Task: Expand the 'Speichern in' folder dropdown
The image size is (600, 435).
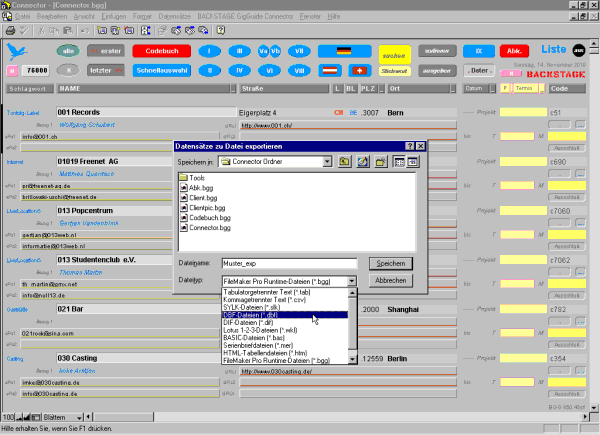Action: tap(325, 160)
